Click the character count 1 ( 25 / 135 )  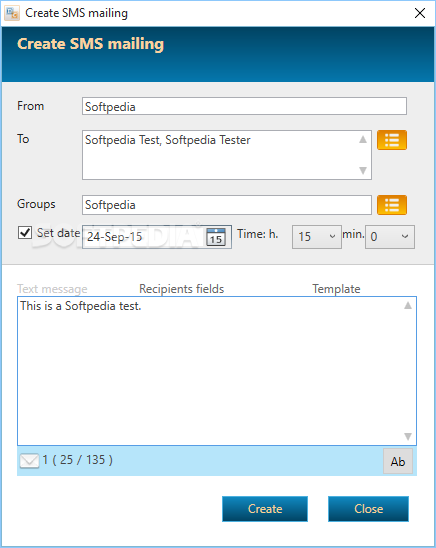(78, 460)
